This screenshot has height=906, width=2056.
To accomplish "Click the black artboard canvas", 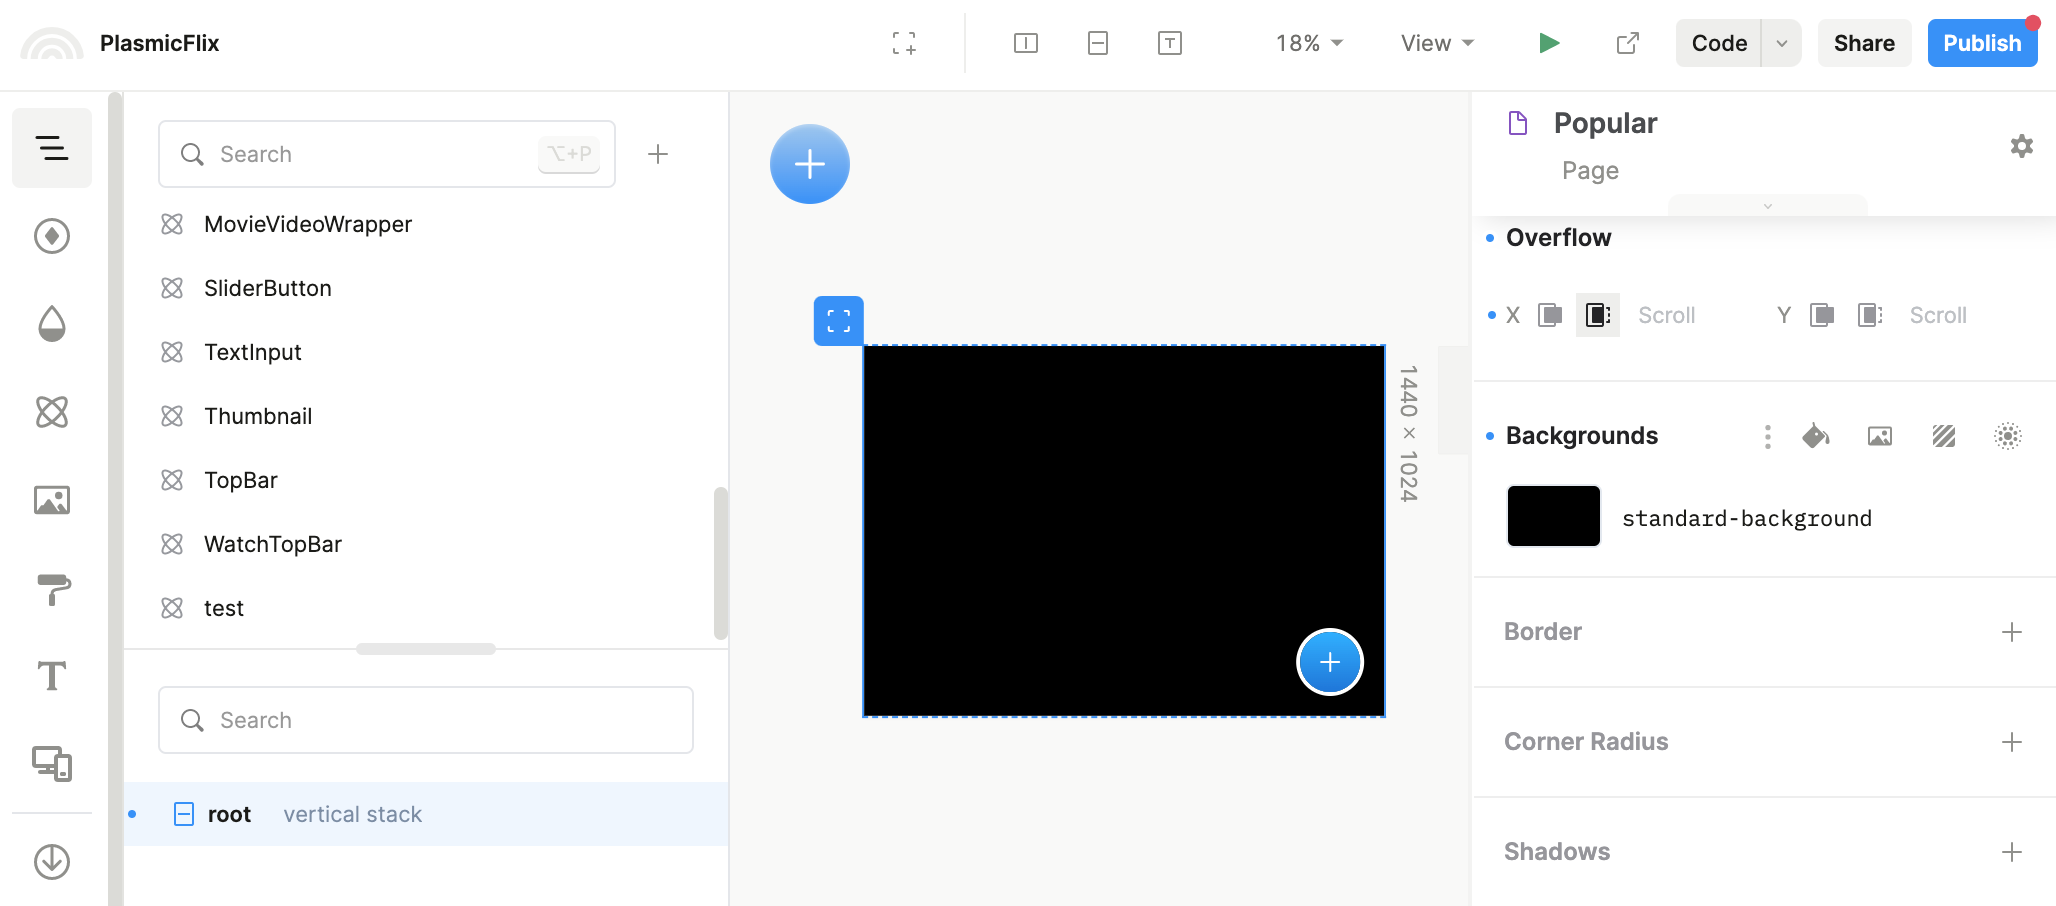I will [1124, 531].
